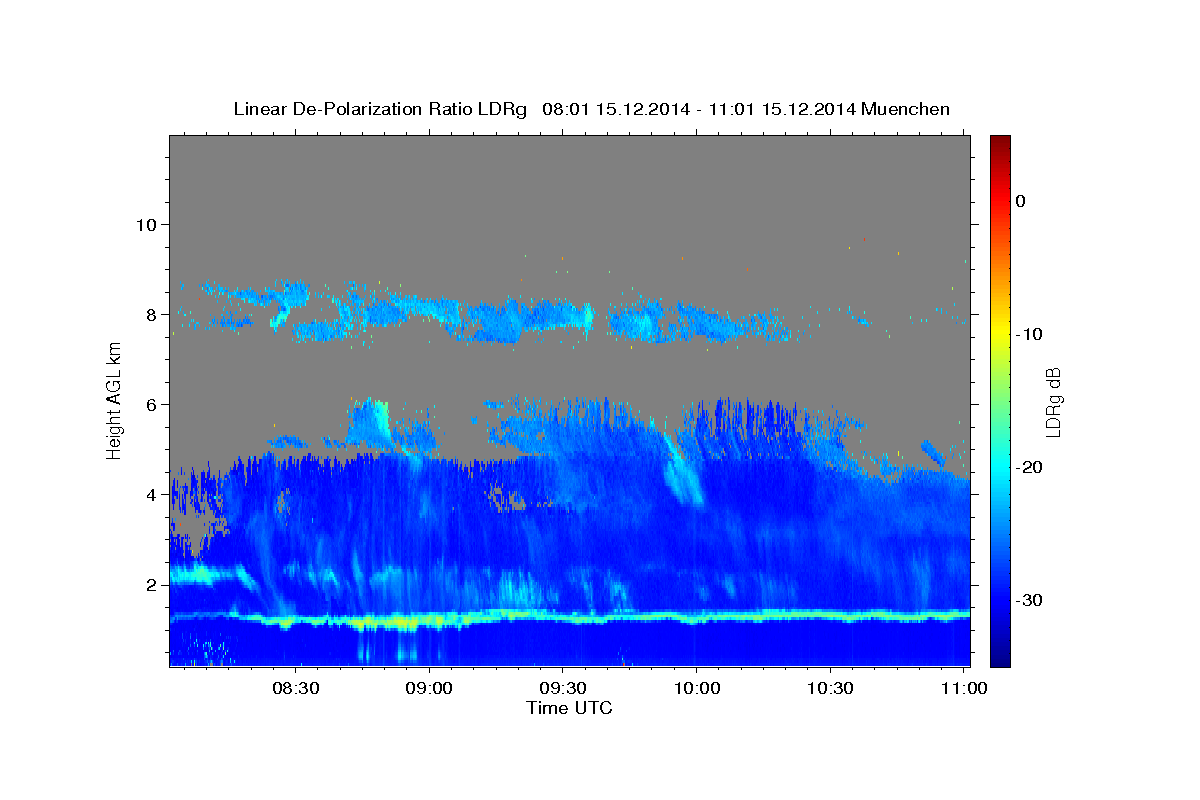This screenshot has height=800, width=1200.
Task: Click the colorbar value -20
Action: coord(1029,467)
